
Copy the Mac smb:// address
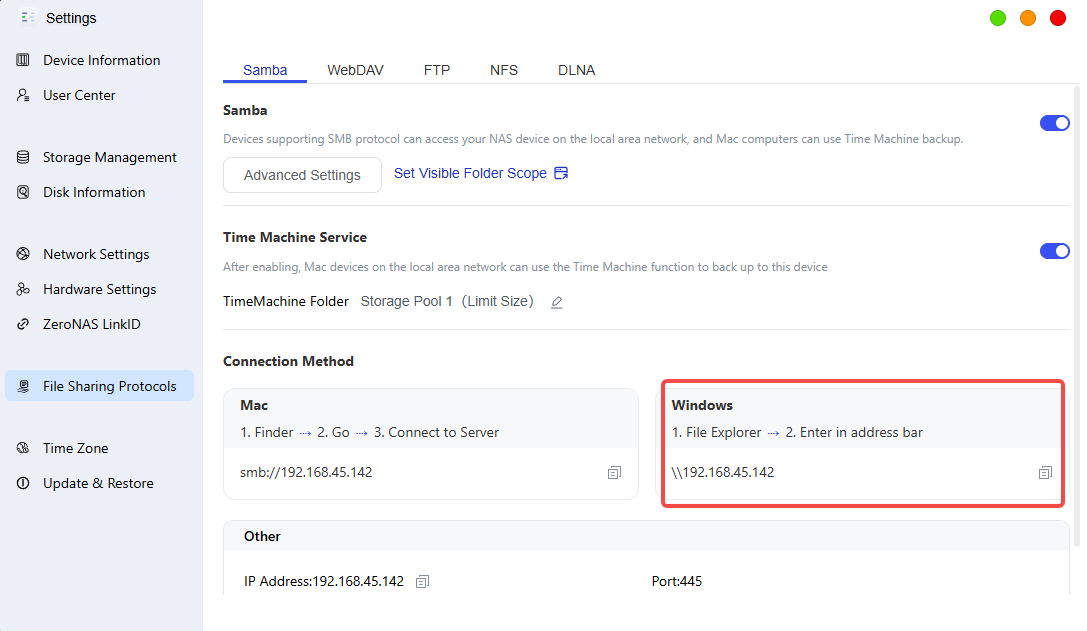614,473
